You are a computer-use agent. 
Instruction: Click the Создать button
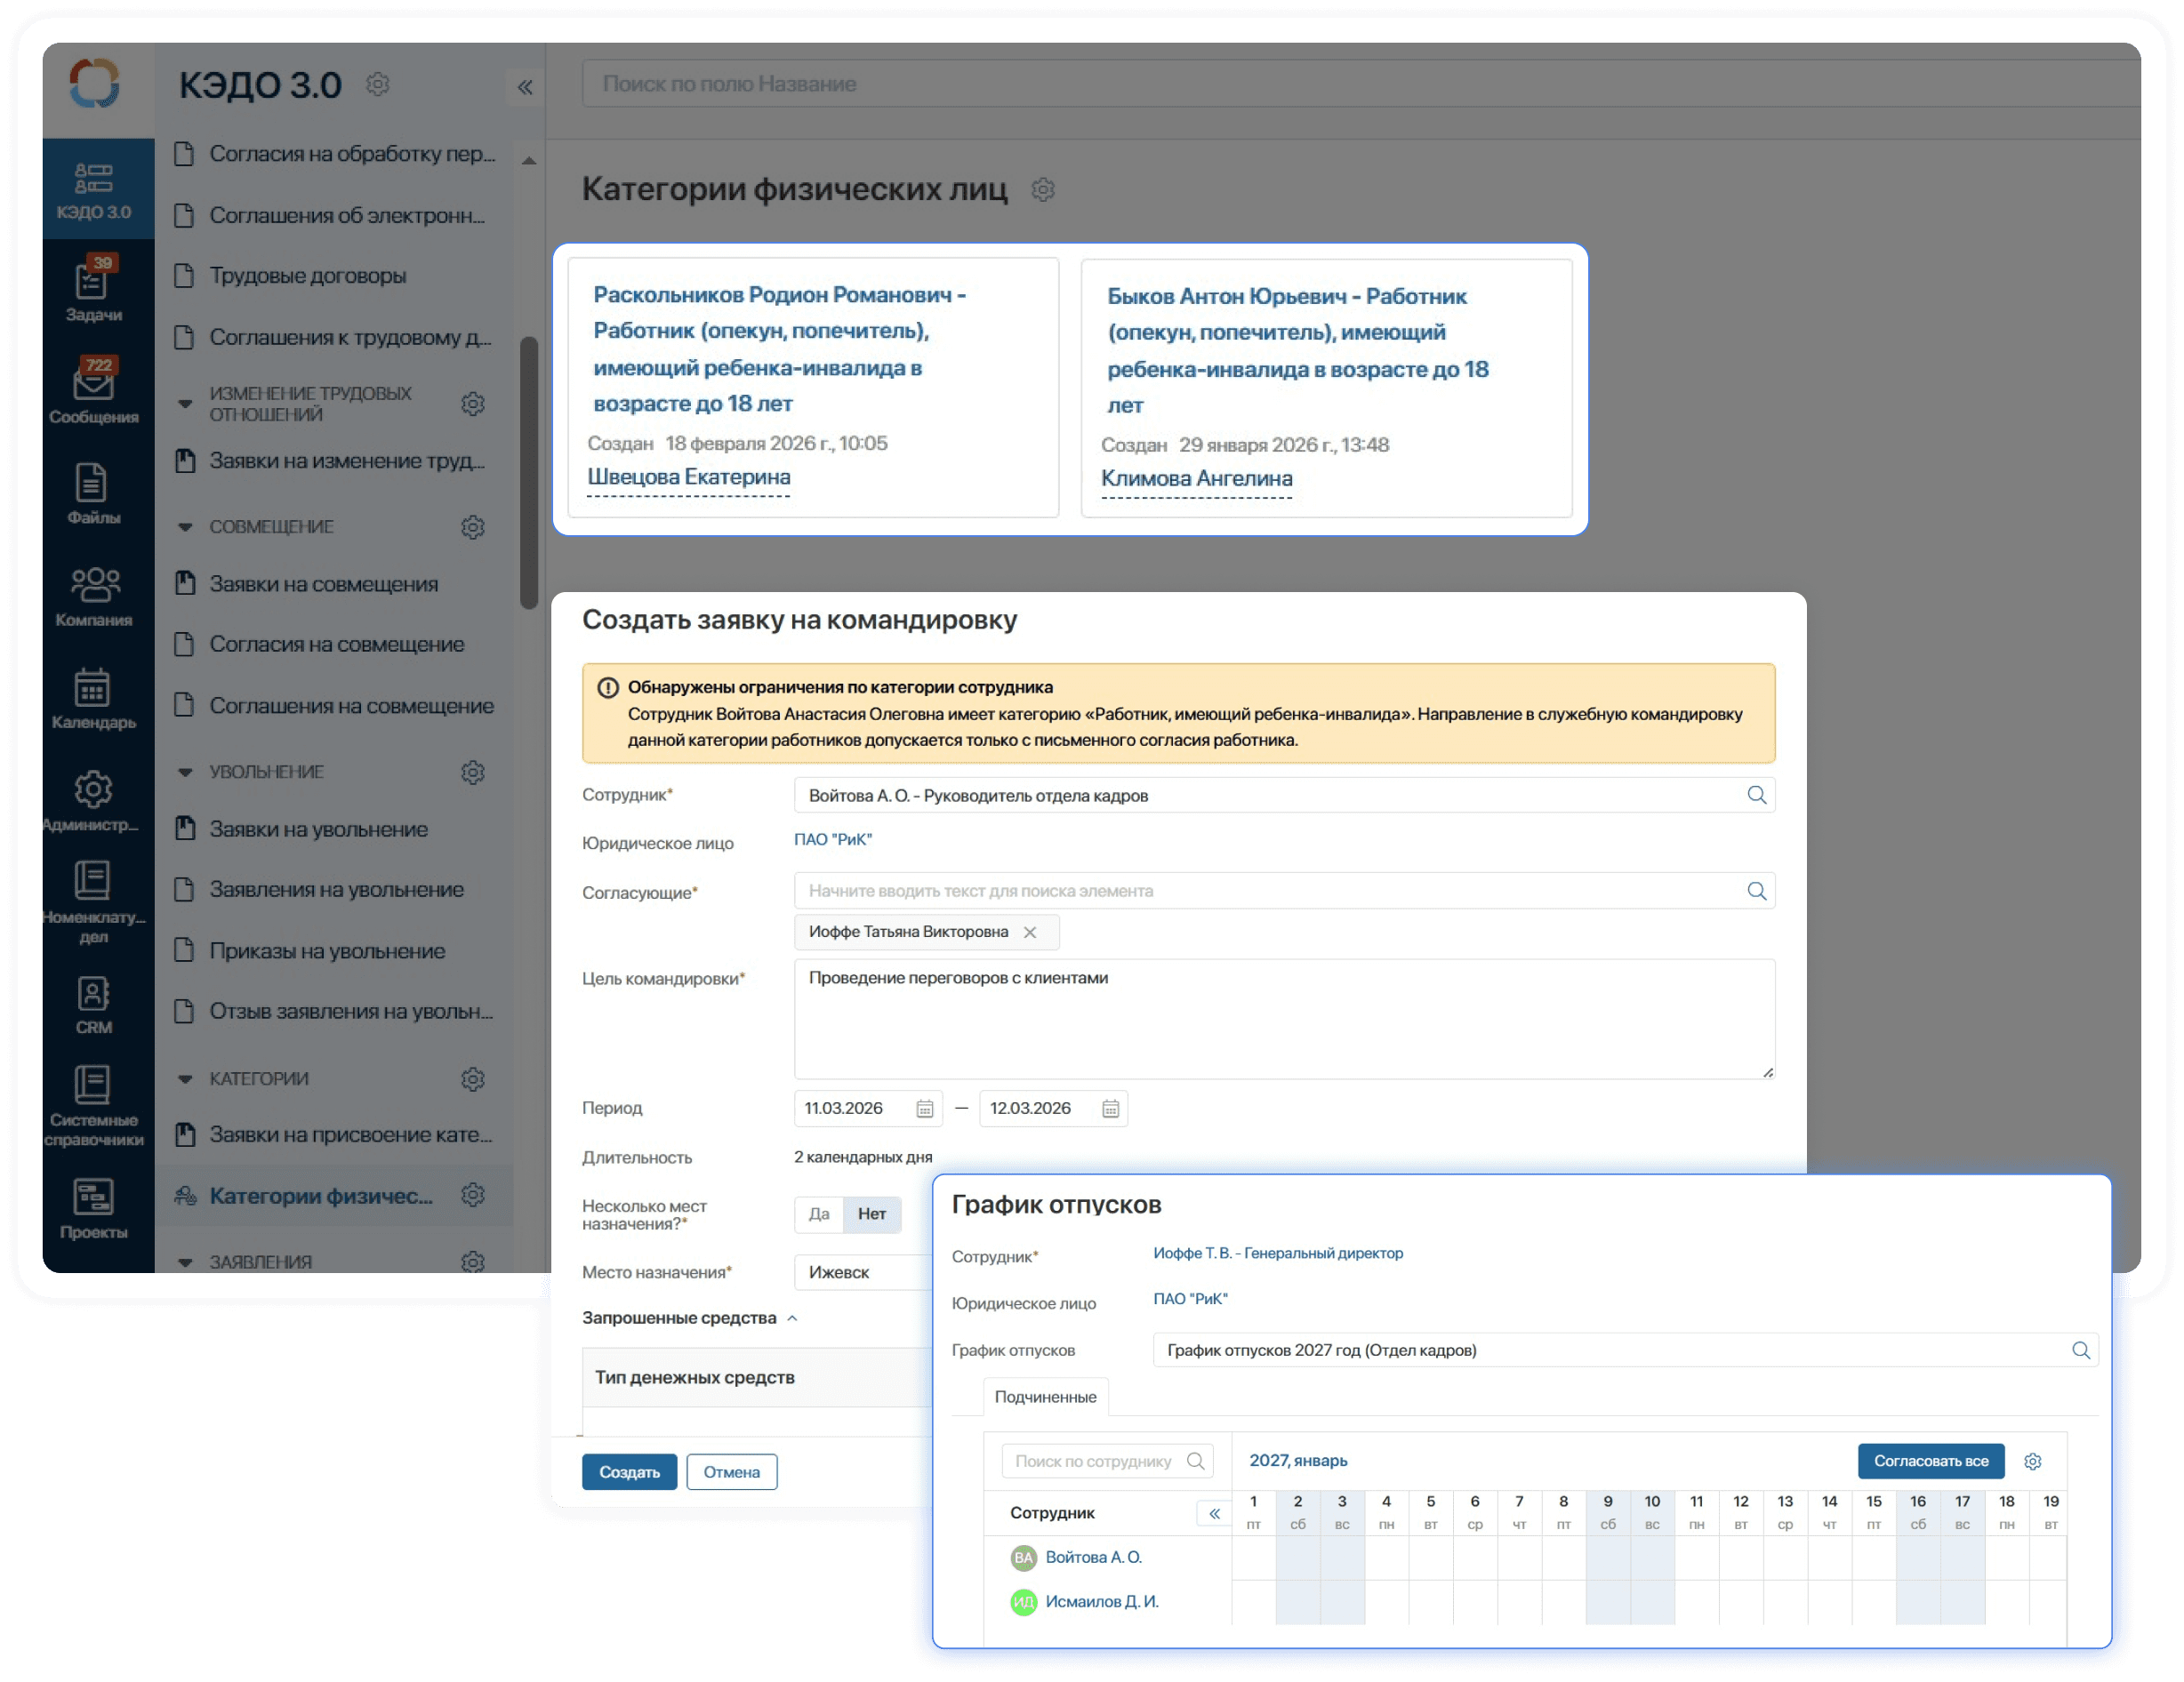pyautogui.click(x=629, y=1472)
